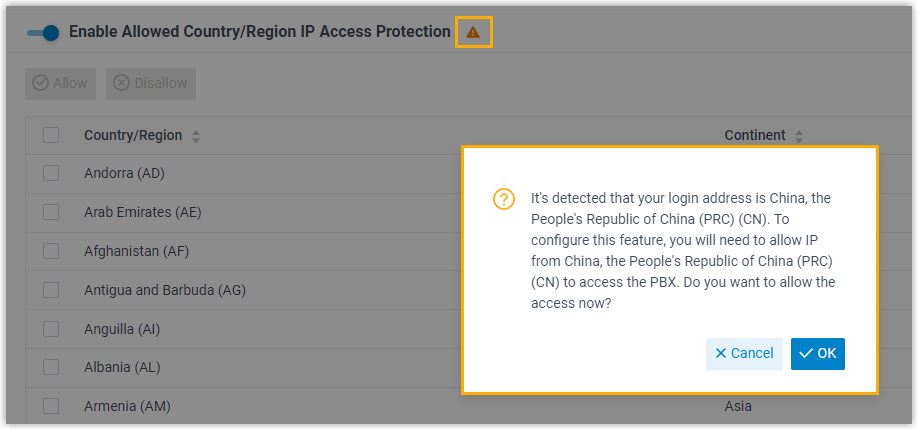This screenshot has width=918, height=430.
Task: Cancel the allow access dialog
Action: [x=744, y=353]
